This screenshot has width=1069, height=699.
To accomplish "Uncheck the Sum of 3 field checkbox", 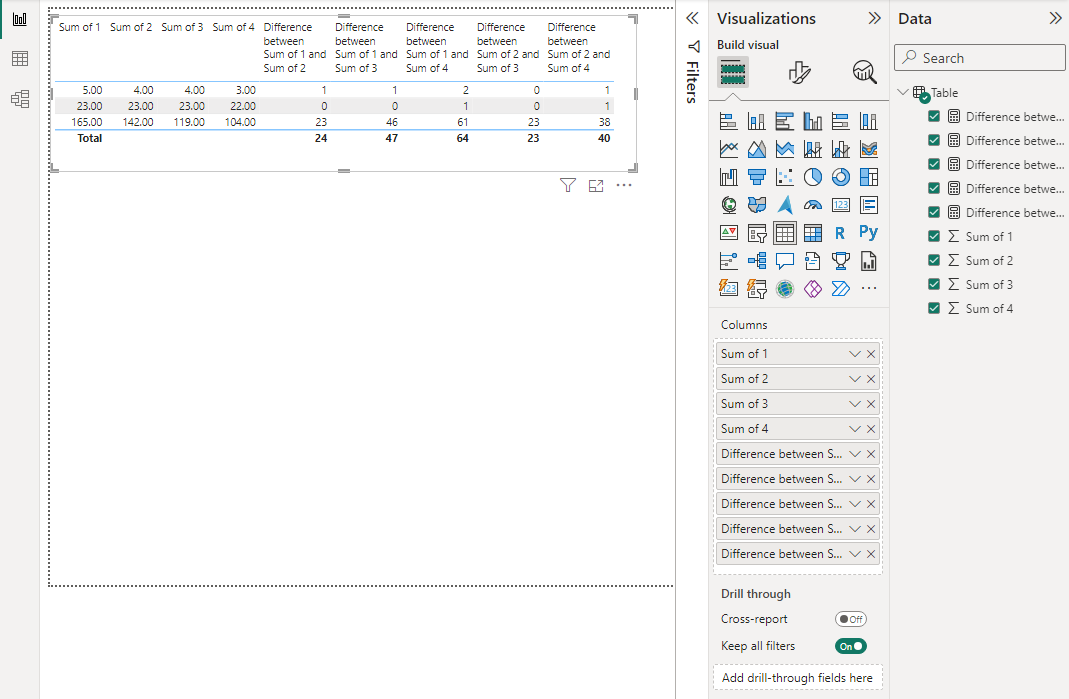I will [x=934, y=284].
